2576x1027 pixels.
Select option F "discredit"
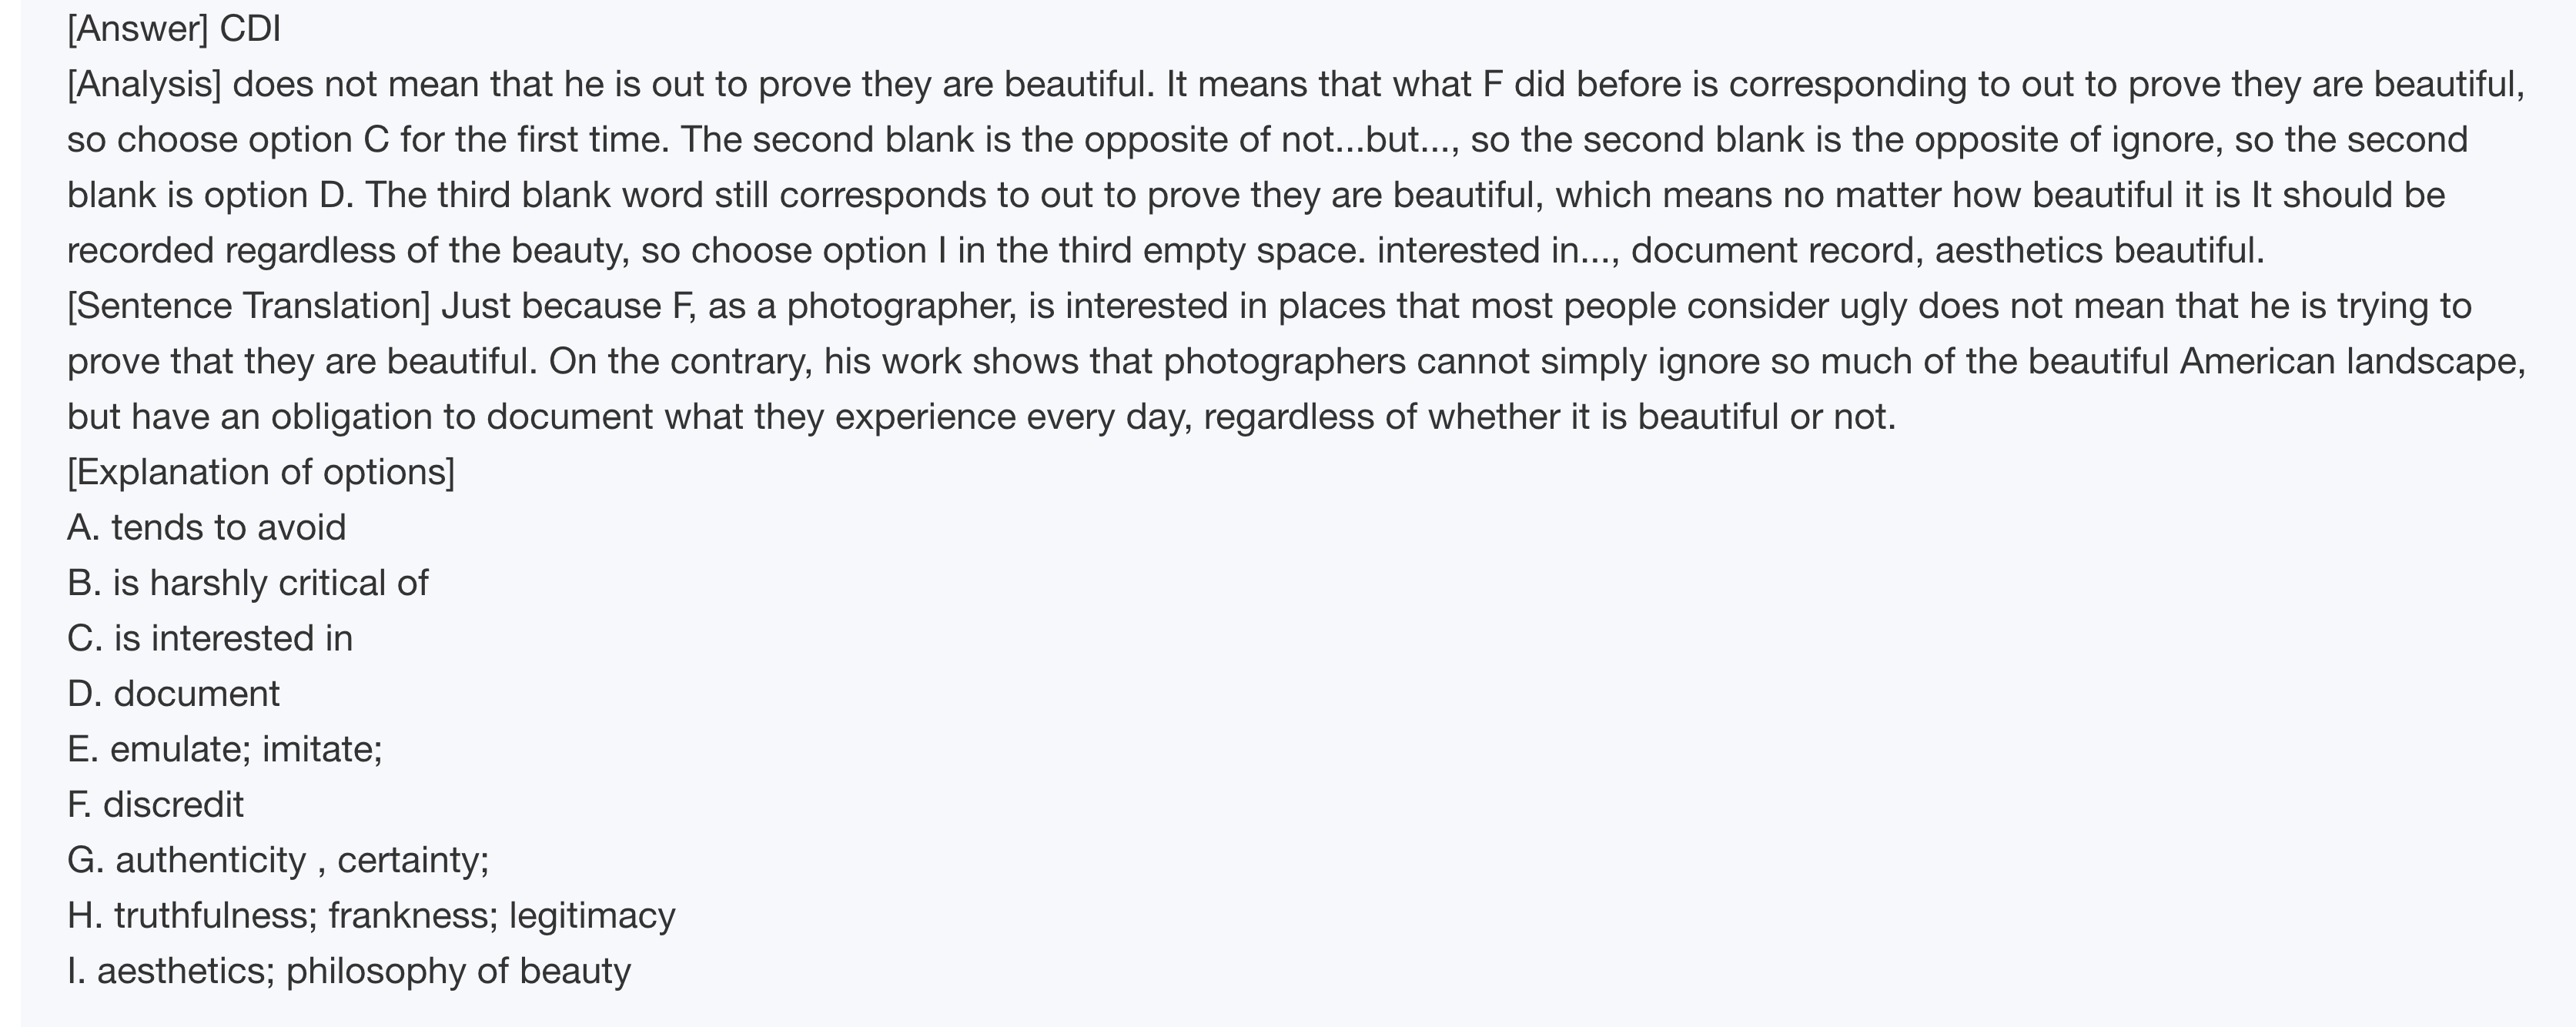156,805
